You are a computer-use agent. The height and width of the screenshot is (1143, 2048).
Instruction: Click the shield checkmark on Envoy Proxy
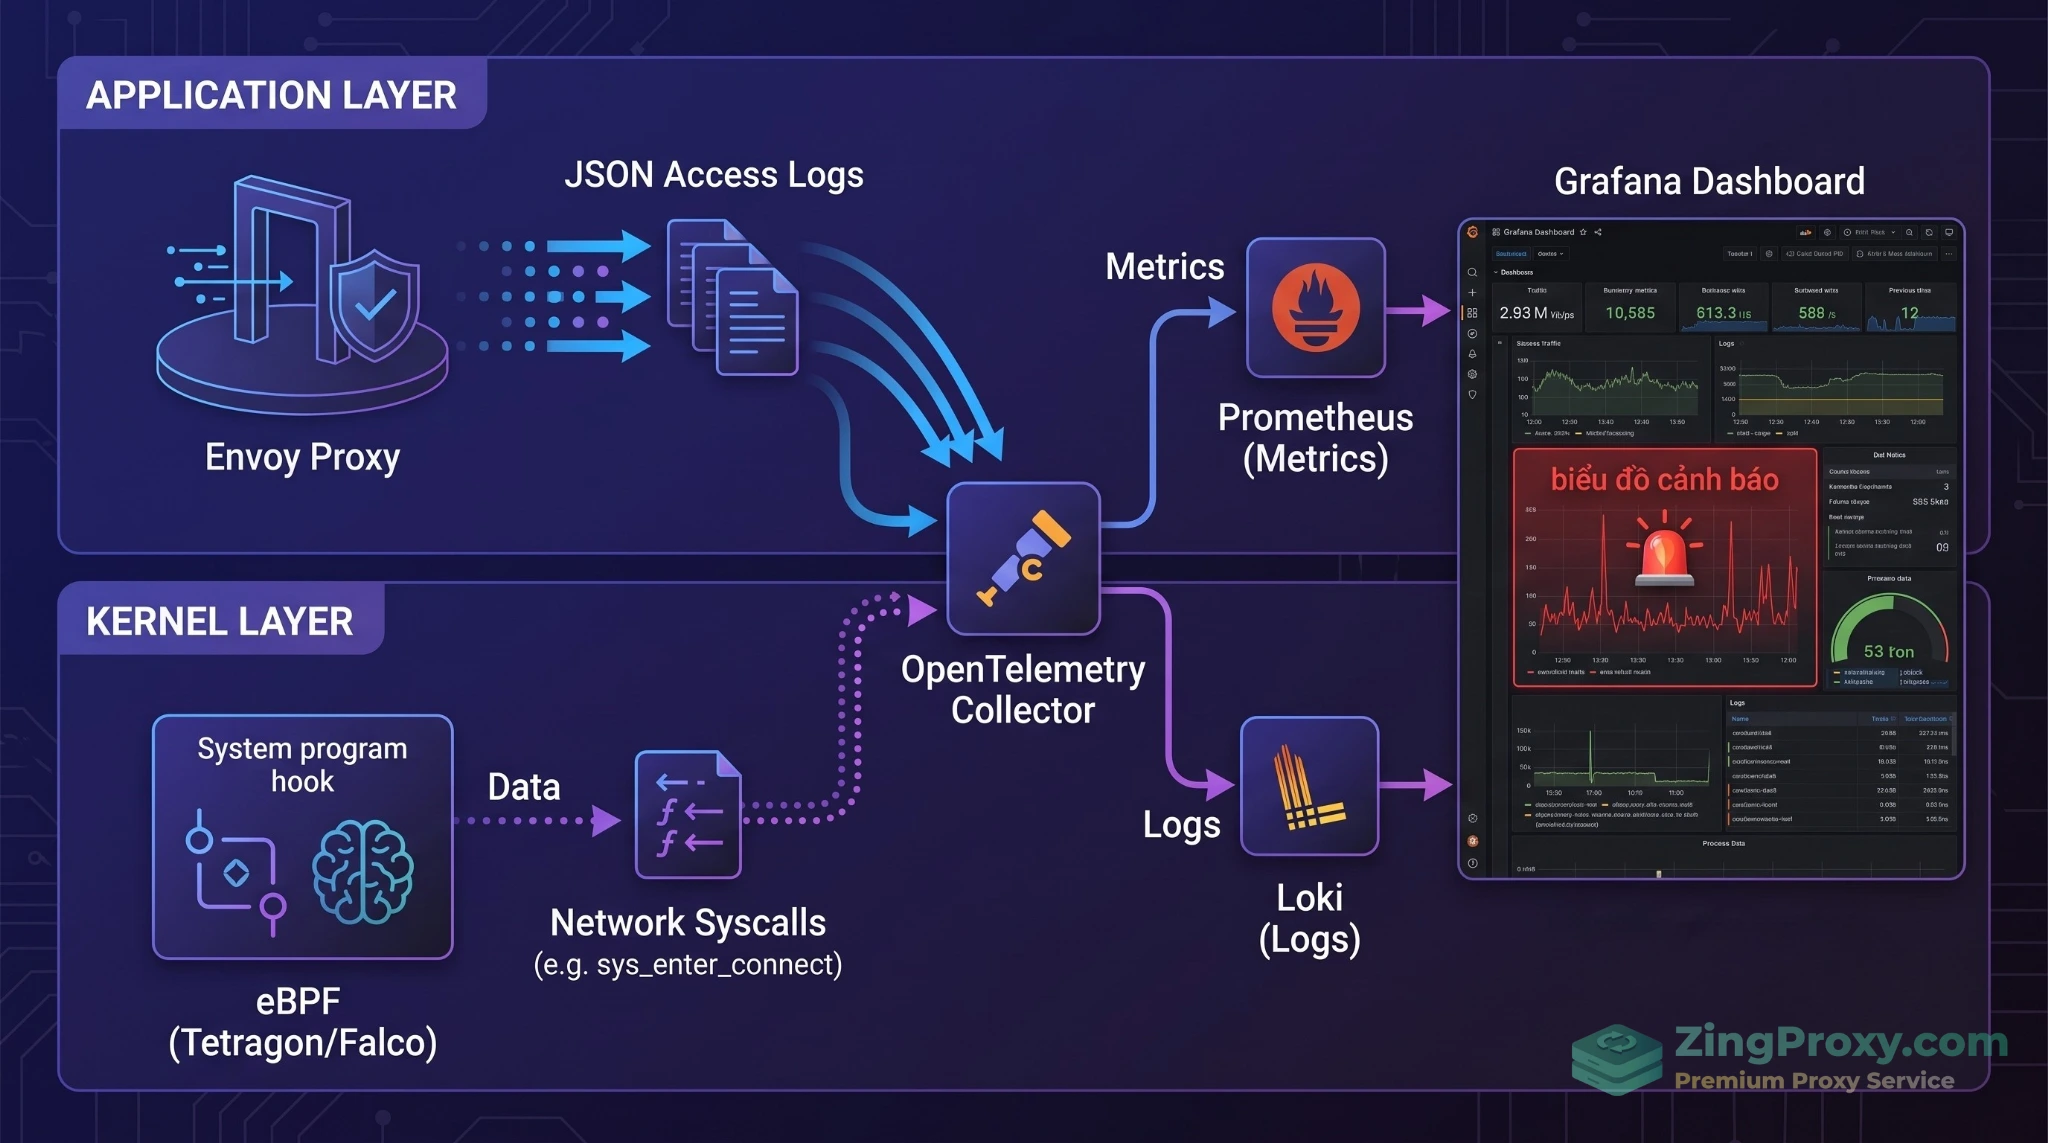coord(374,304)
